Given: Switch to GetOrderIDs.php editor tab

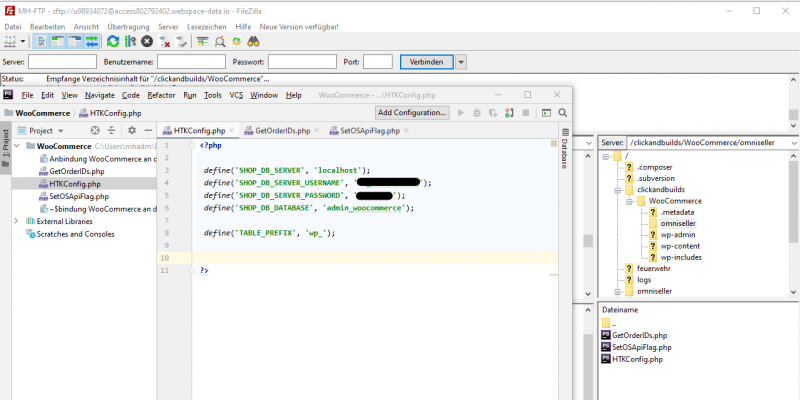Looking at the screenshot, I should (x=282, y=130).
